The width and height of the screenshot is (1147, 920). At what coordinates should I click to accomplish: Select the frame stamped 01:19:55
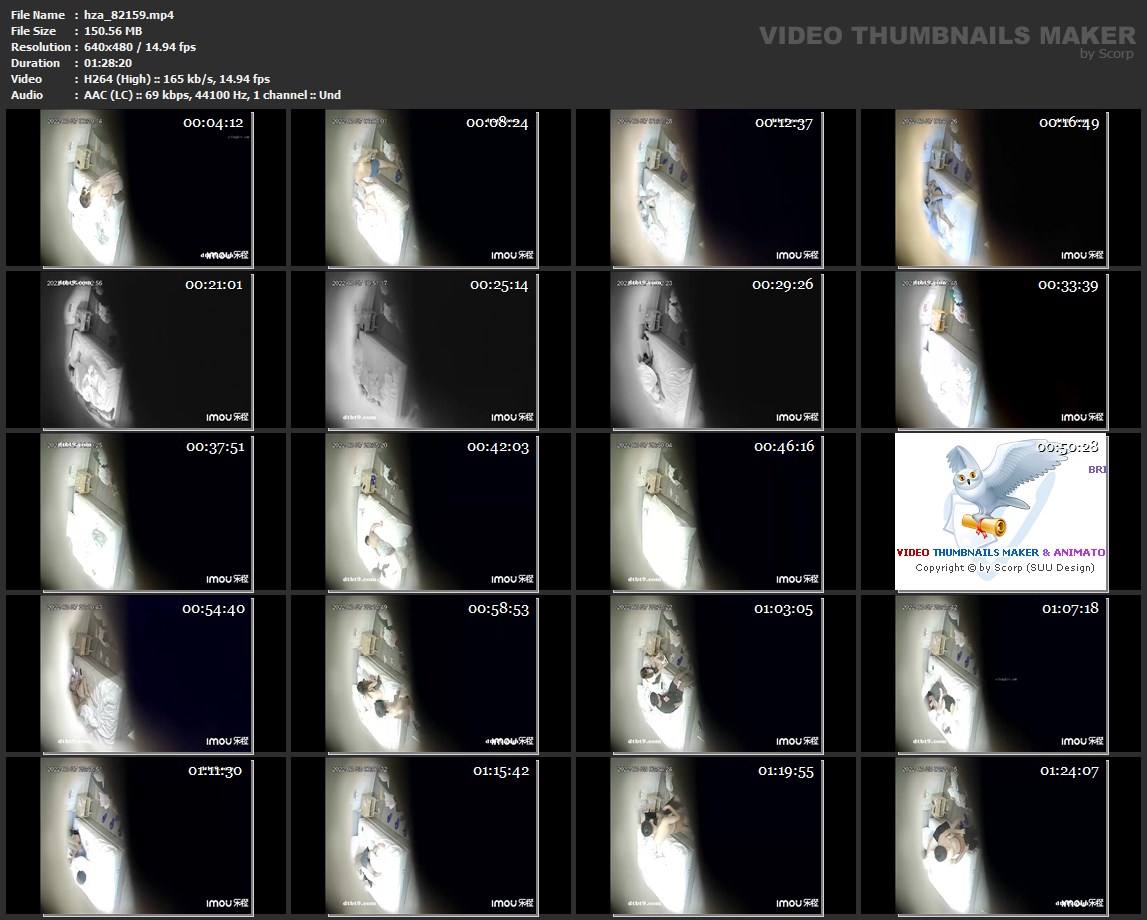click(x=716, y=837)
